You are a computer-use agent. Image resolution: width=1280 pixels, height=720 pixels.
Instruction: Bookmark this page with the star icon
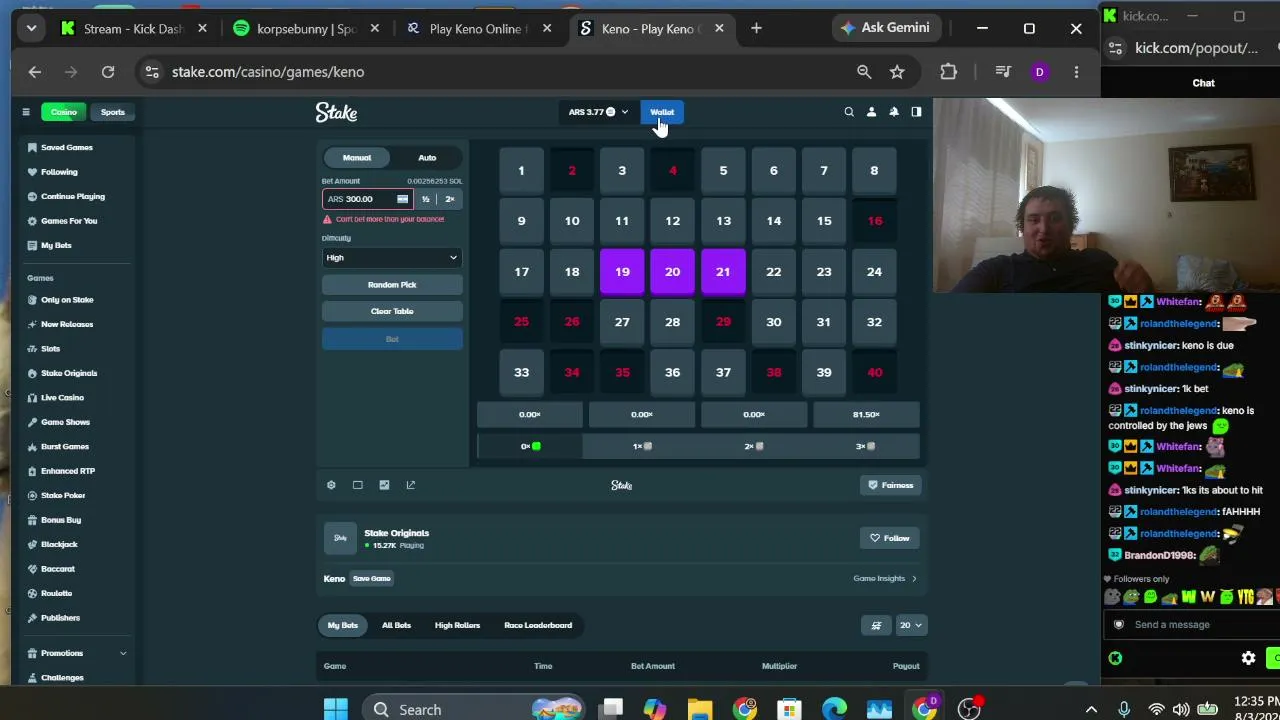[897, 72]
